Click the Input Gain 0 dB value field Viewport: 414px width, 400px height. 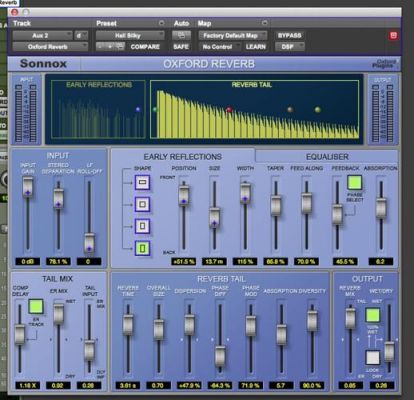[28, 261]
